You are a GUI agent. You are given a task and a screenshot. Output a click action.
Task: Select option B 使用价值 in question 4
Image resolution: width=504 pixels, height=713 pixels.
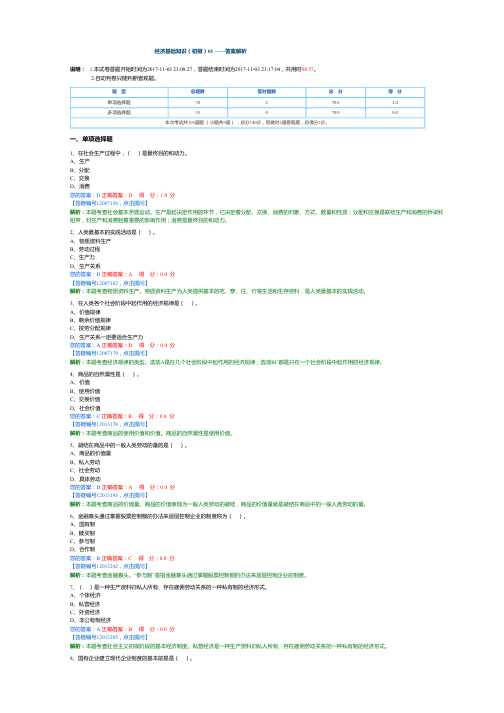[x=85, y=391]
